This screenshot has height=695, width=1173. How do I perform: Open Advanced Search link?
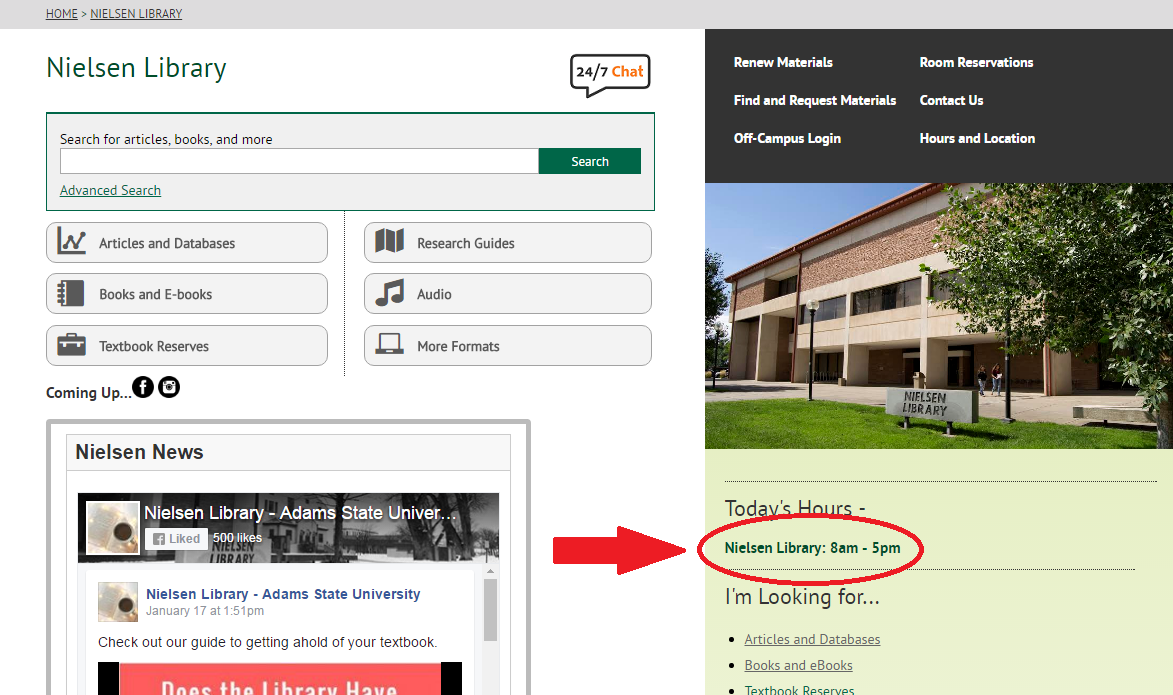pyautogui.click(x=110, y=190)
